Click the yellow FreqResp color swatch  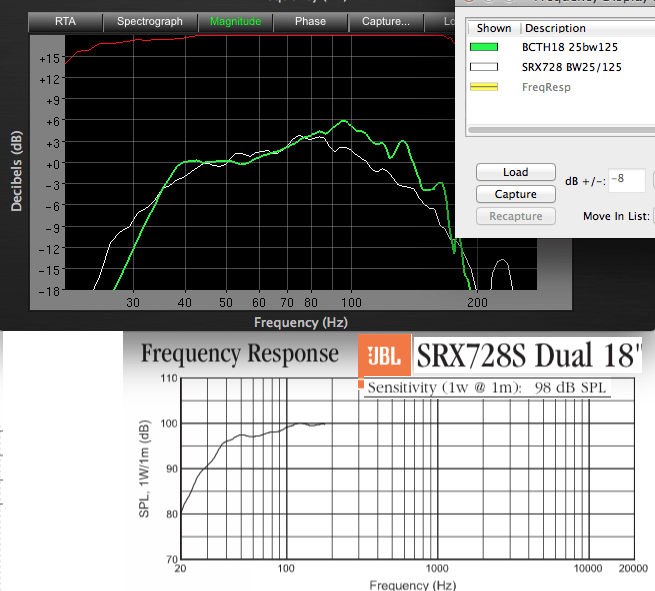(x=484, y=87)
